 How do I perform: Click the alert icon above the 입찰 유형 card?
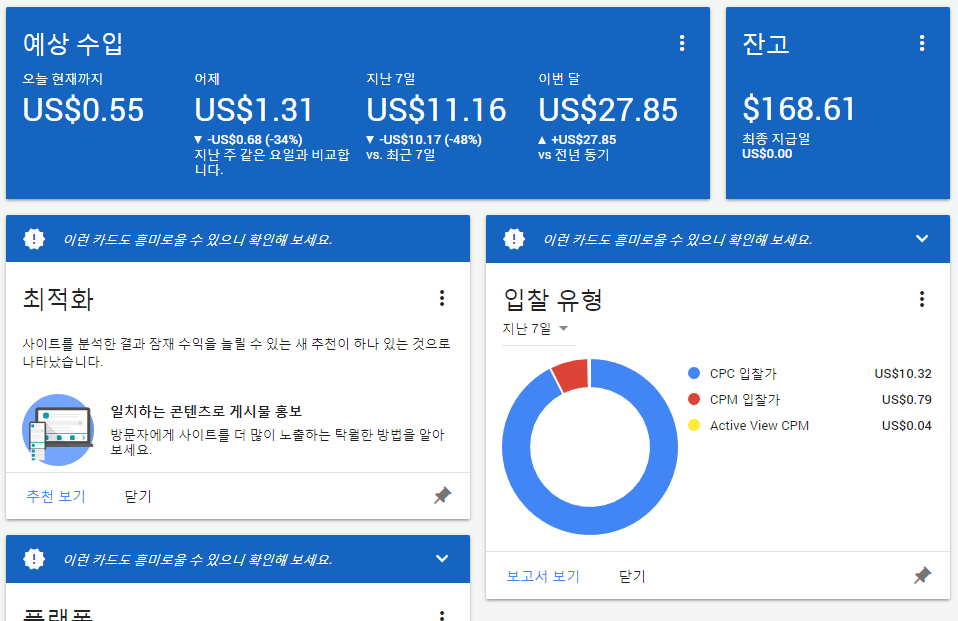514,239
